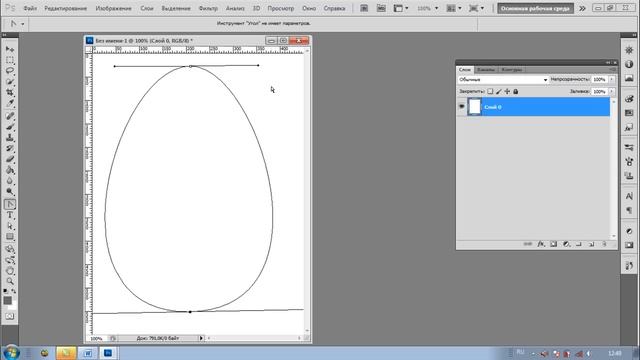Select the 3D Camera Rotate tool
640x360 pixels.
pyautogui.click(x=10, y=260)
